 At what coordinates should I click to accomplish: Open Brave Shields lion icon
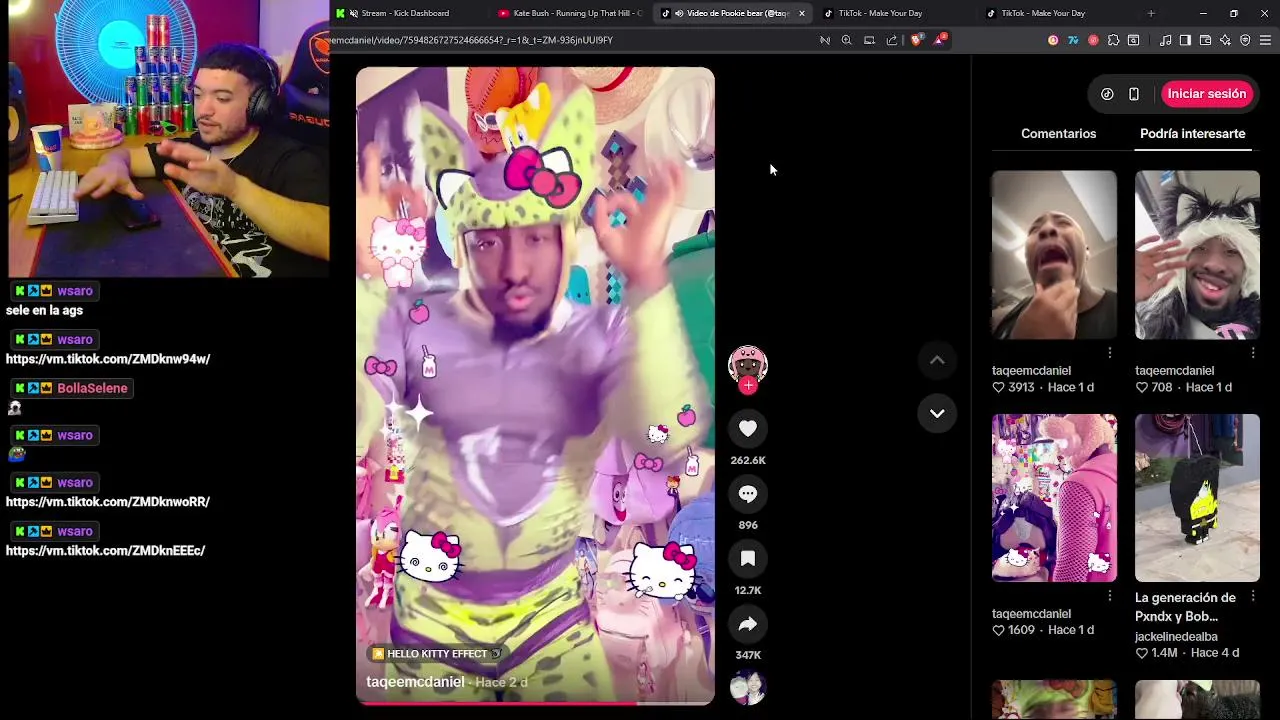[x=917, y=40]
